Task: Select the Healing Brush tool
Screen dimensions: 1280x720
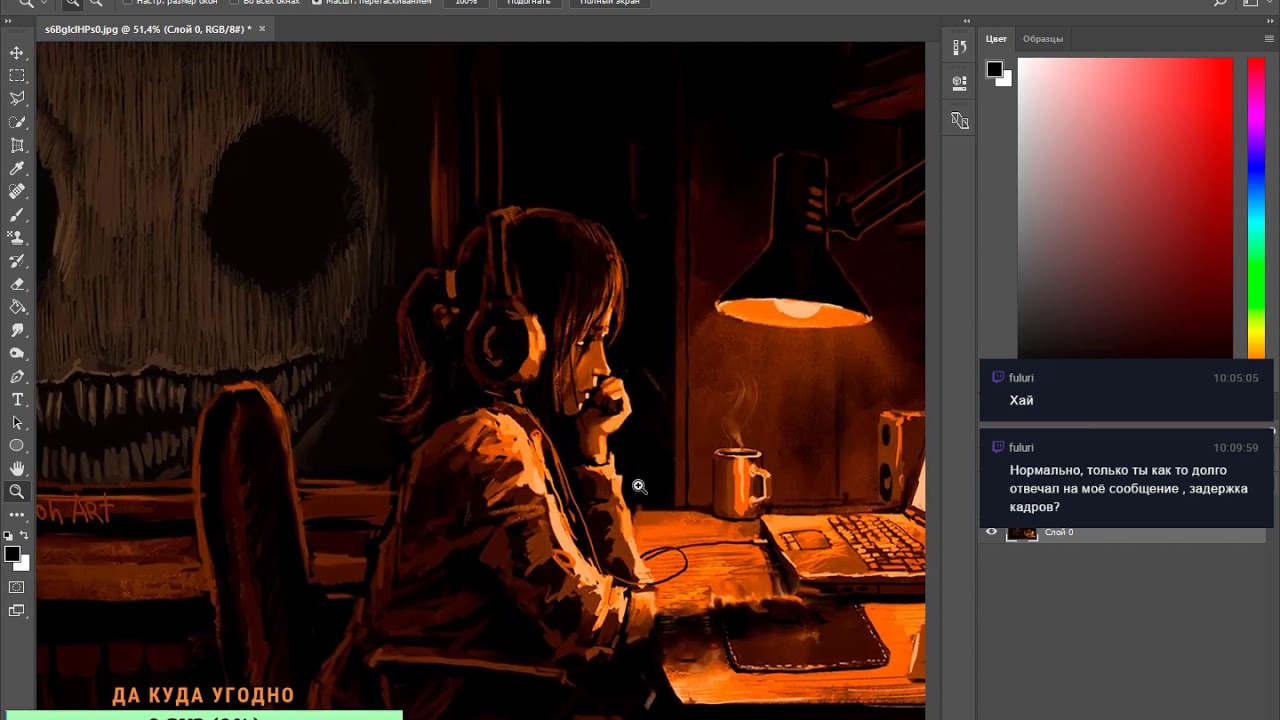Action: [17, 191]
